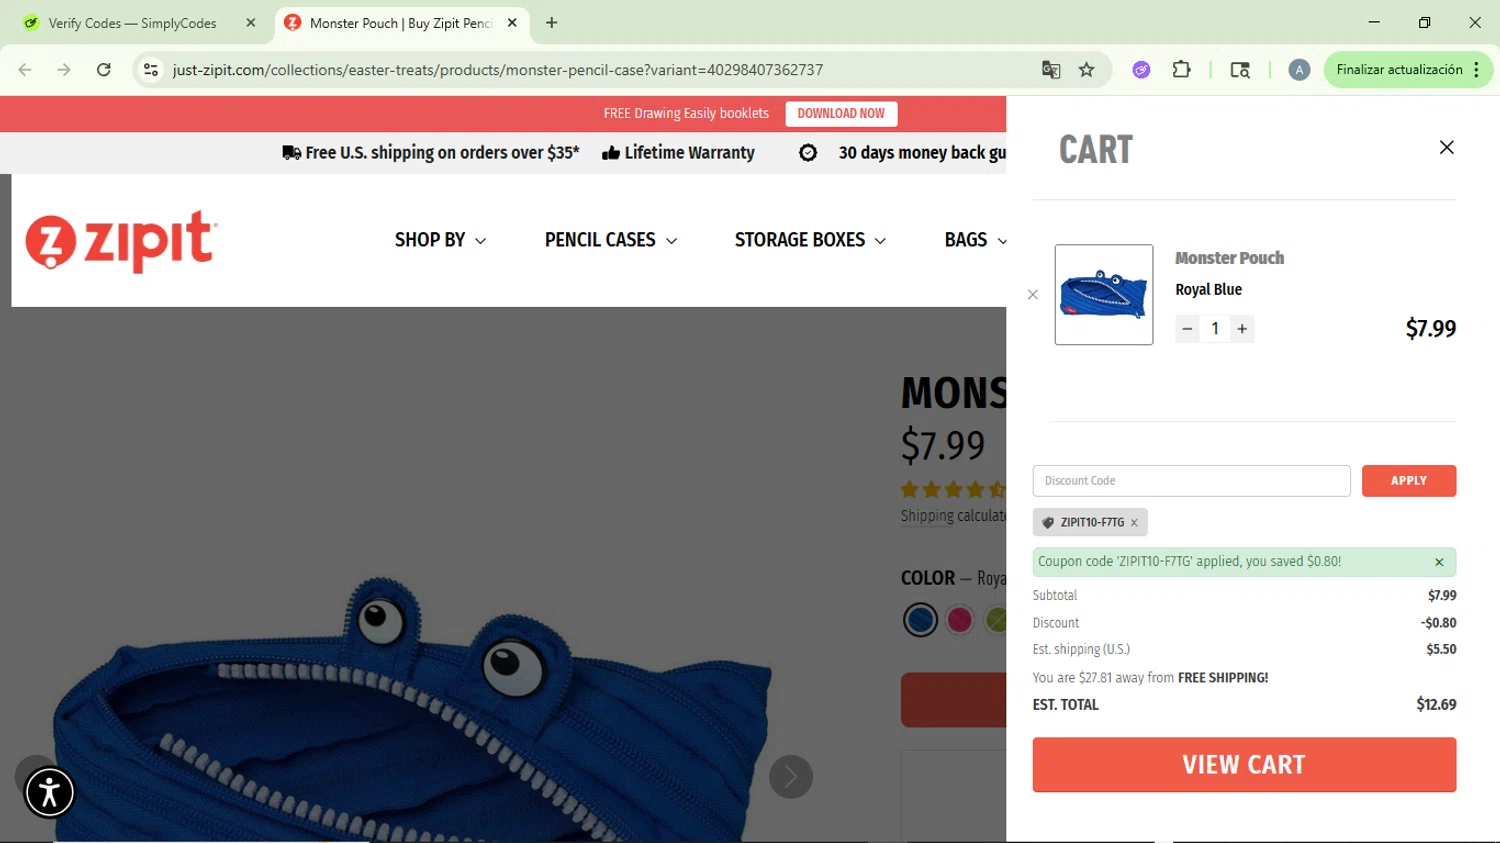1500x843 pixels.
Task: Open site information icon in address bar
Action: (x=151, y=70)
